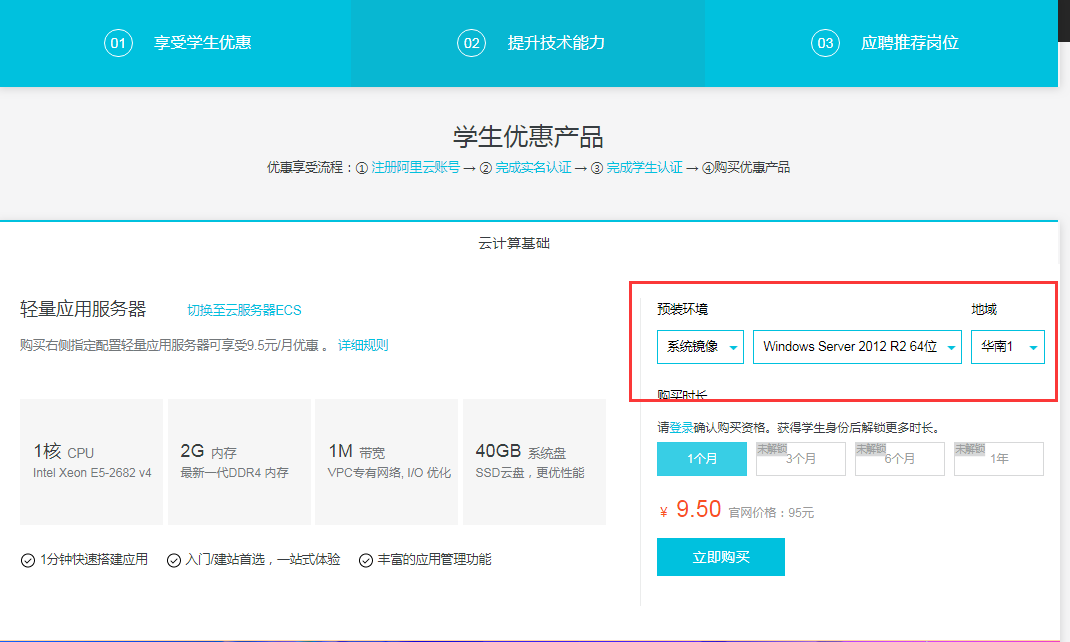Screen dimensions: 1070x642
Task: Click the 预装环境 label
Action: (682, 309)
